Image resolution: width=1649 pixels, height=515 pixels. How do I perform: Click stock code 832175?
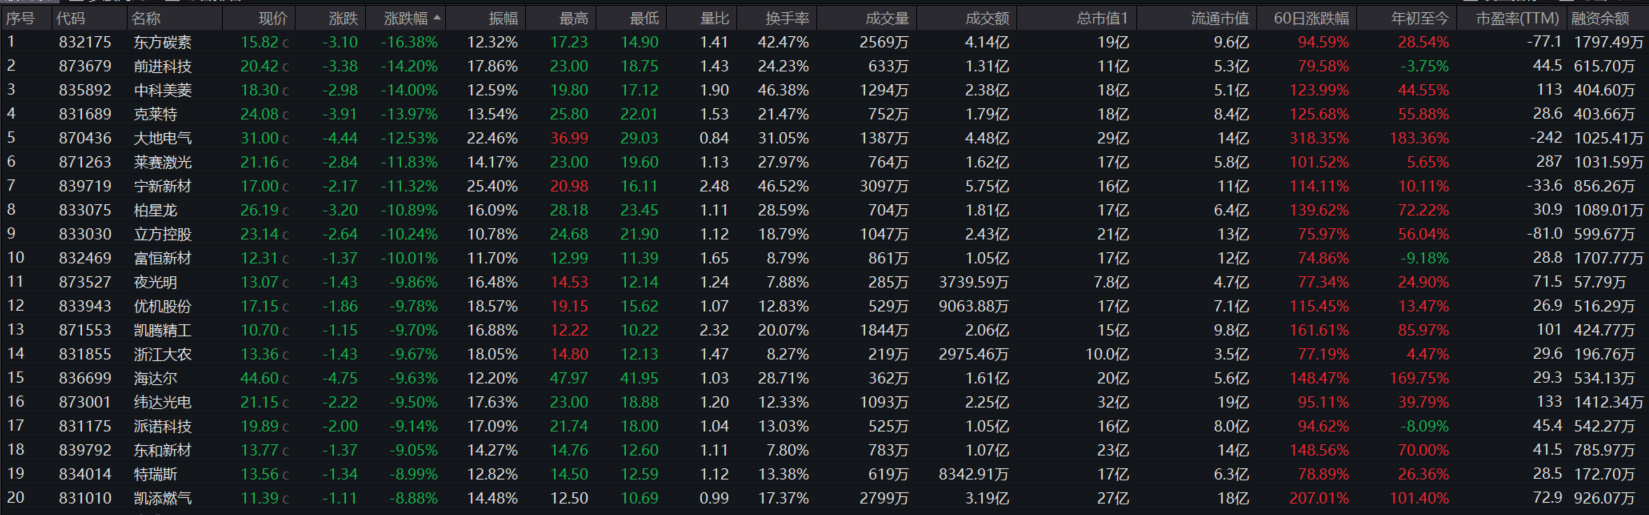point(85,42)
